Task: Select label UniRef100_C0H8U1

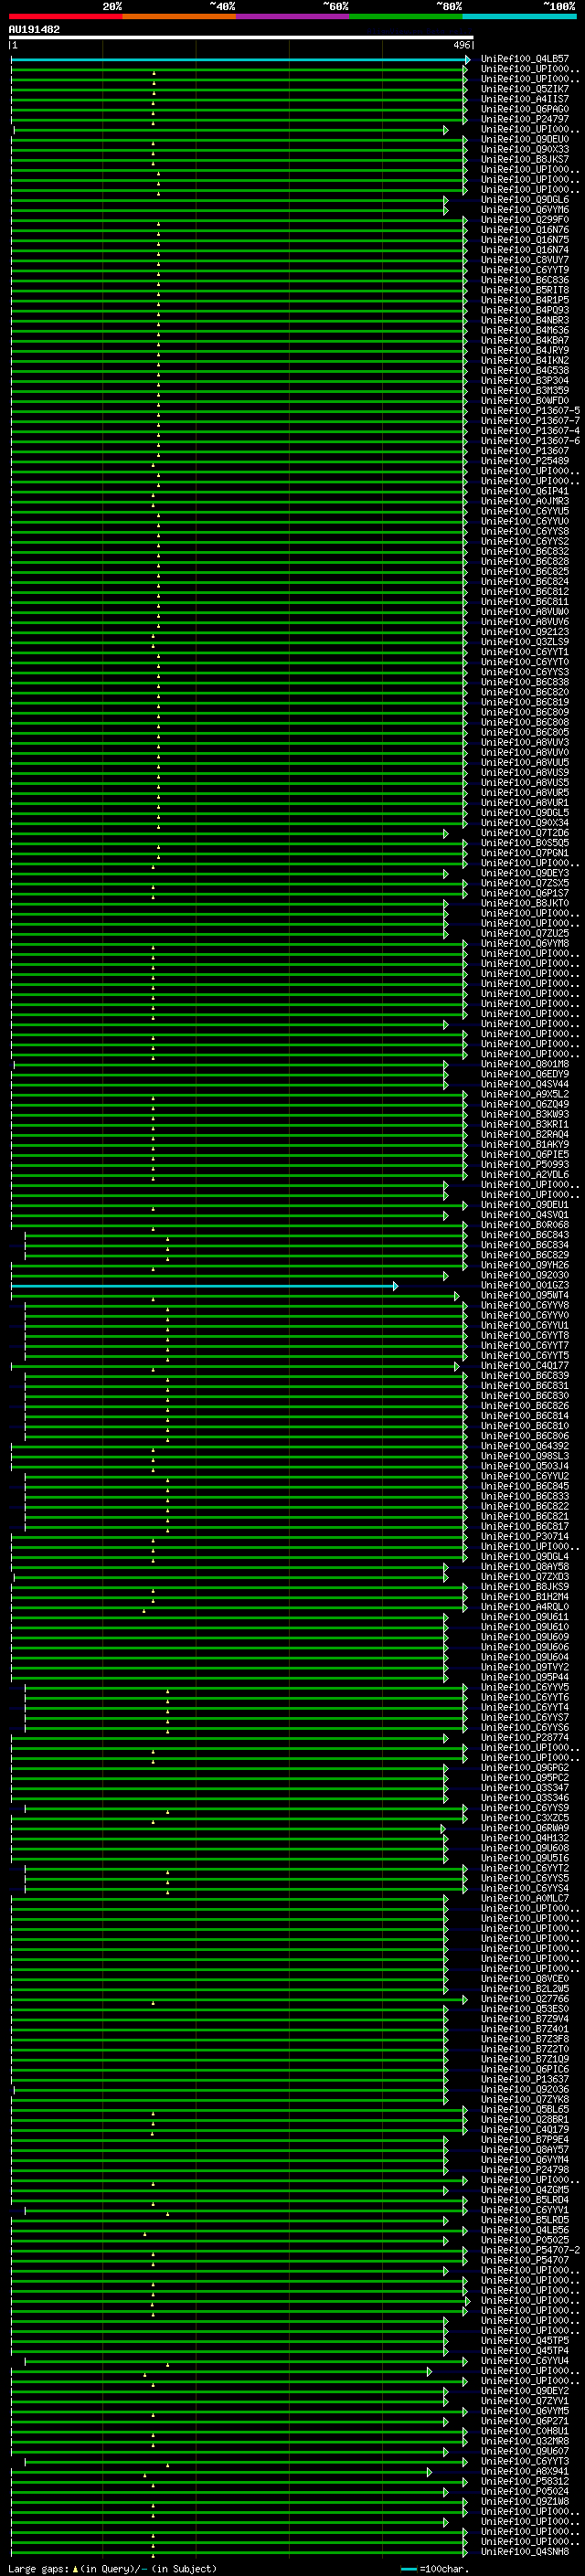Action: point(525,2431)
